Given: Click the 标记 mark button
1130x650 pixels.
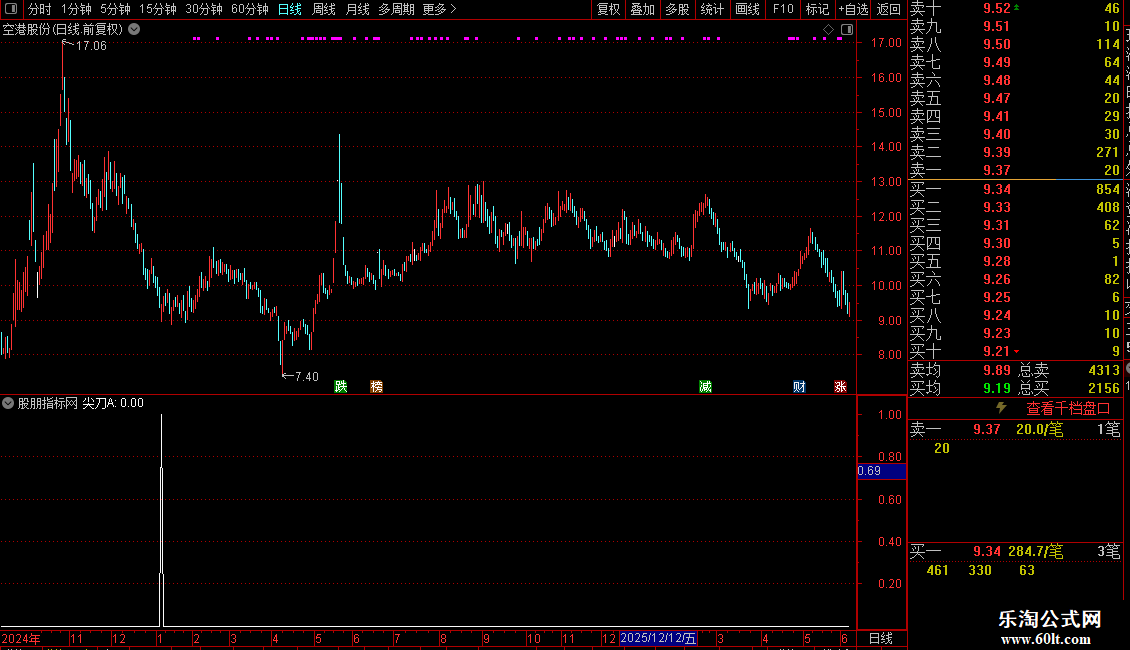Looking at the screenshot, I should [x=817, y=9].
